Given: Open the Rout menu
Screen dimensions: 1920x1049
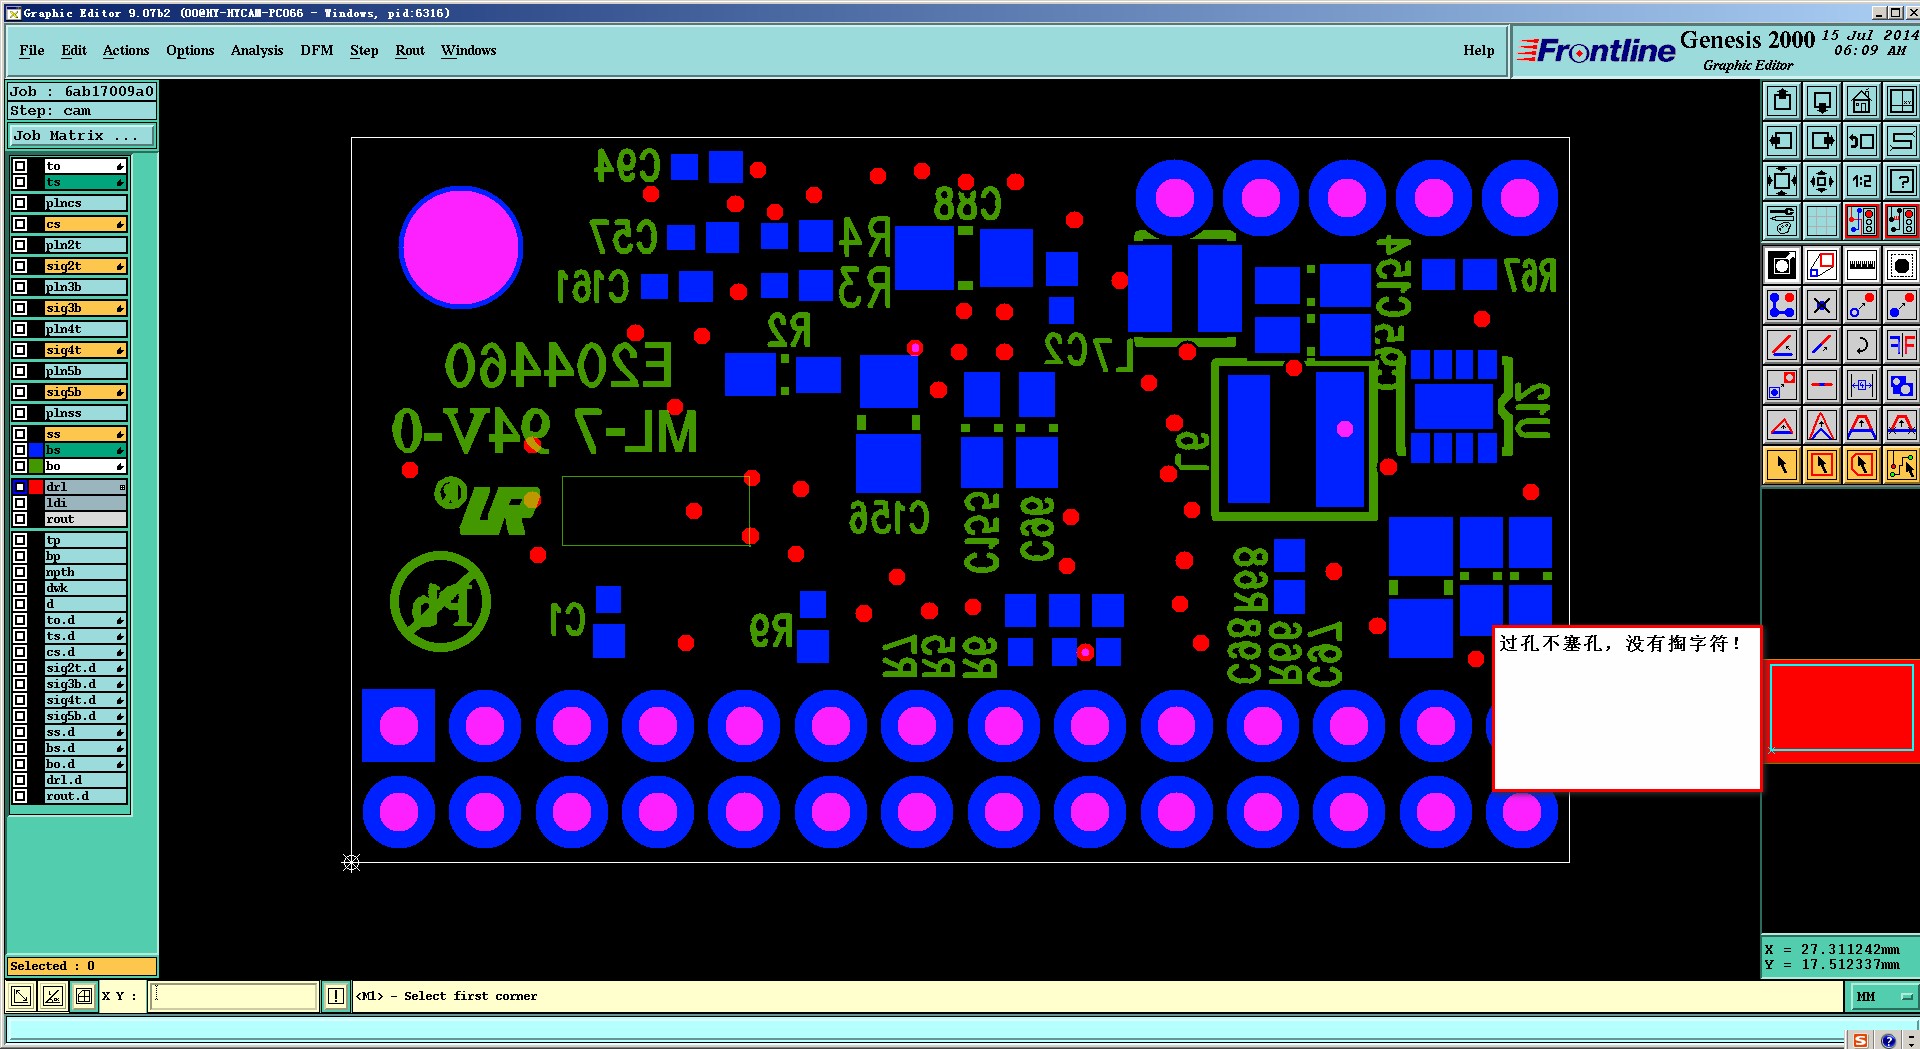Looking at the screenshot, I should [410, 50].
